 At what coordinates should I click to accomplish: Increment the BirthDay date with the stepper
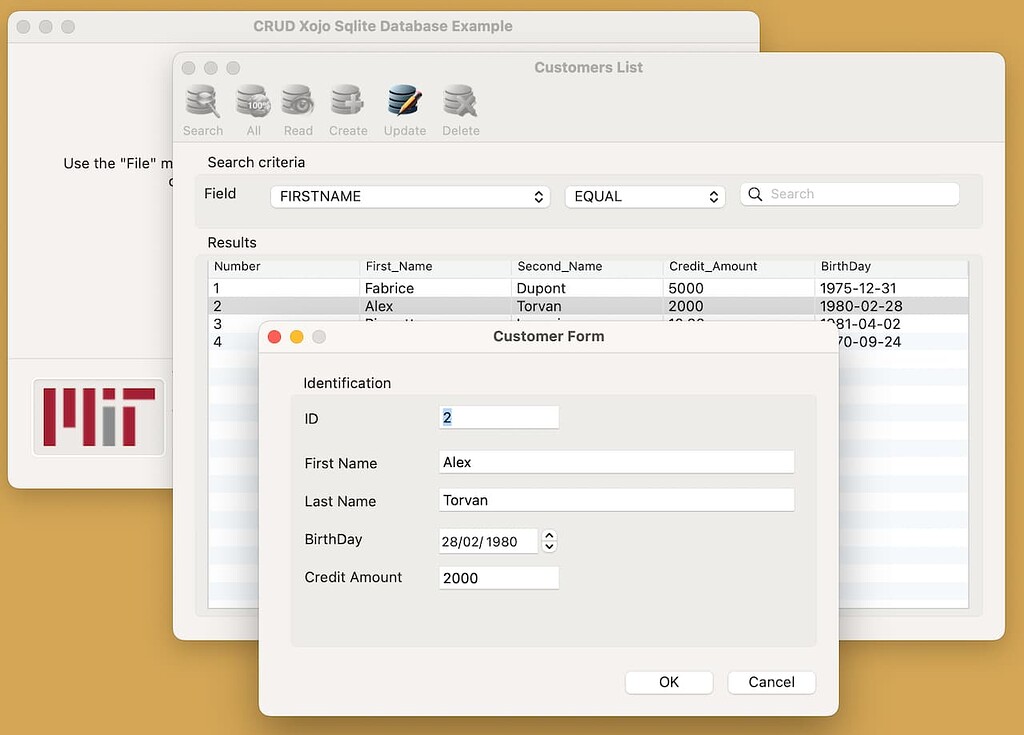[x=549, y=536]
